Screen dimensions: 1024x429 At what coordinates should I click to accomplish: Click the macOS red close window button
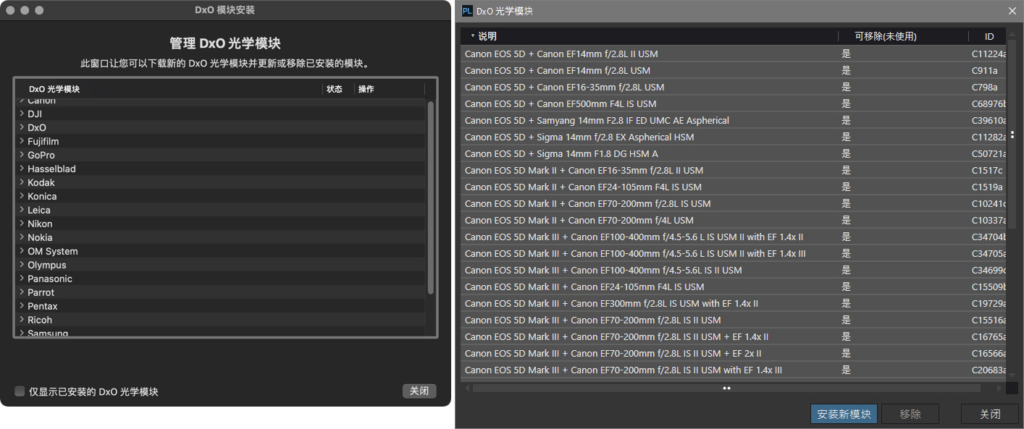[12, 10]
